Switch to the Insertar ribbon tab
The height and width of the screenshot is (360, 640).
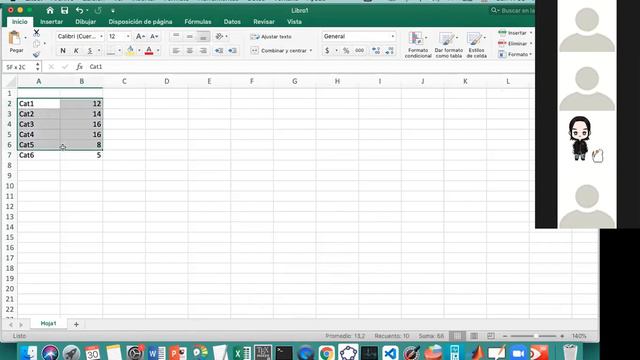click(x=51, y=22)
